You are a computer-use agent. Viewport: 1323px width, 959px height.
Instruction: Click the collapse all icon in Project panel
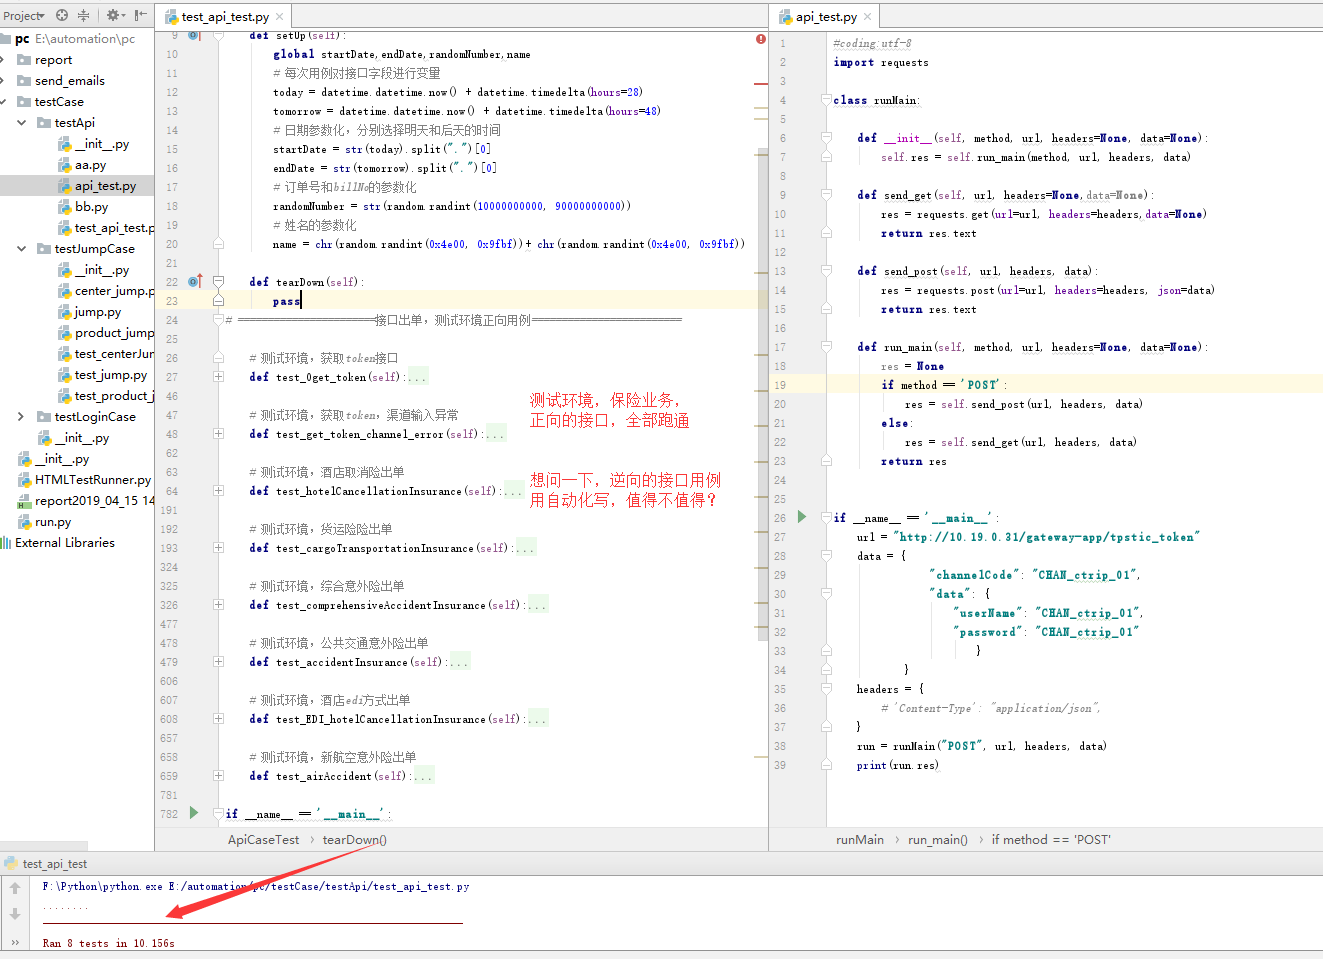click(83, 15)
